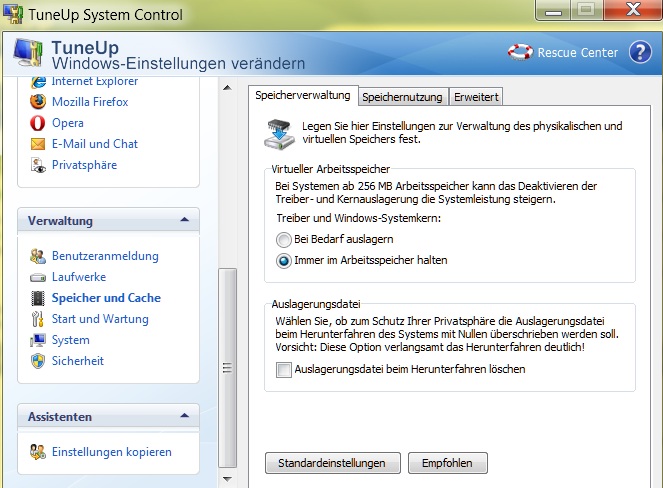This screenshot has height=488, width=663.
Task: Click the Privatsphäre icon
Action: 38,165
